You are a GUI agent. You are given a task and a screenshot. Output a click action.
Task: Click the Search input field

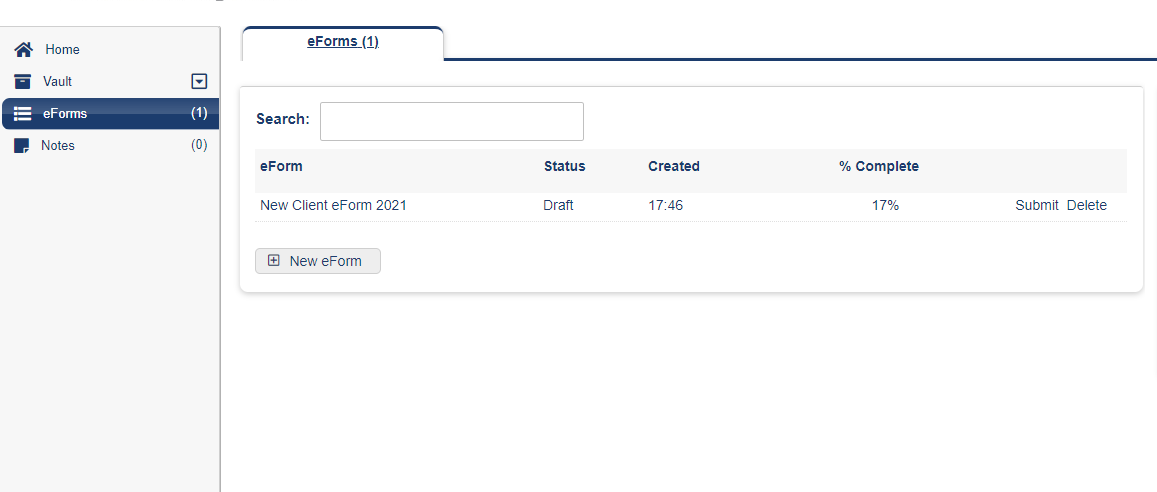(x=452, y=121)
